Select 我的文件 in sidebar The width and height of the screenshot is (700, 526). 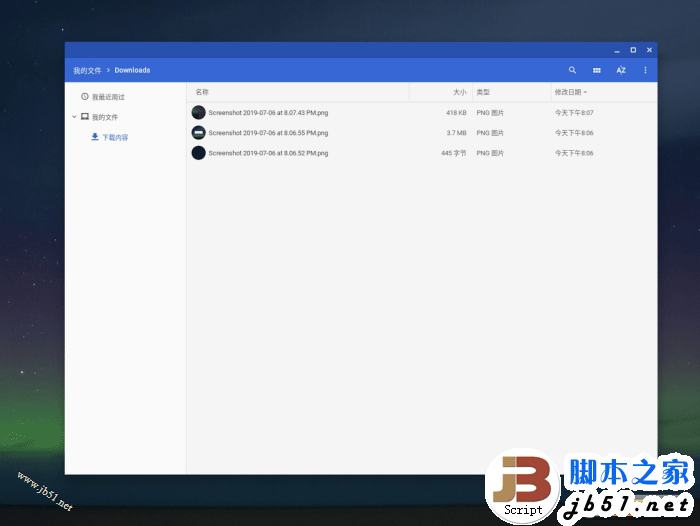coord(105,117)
